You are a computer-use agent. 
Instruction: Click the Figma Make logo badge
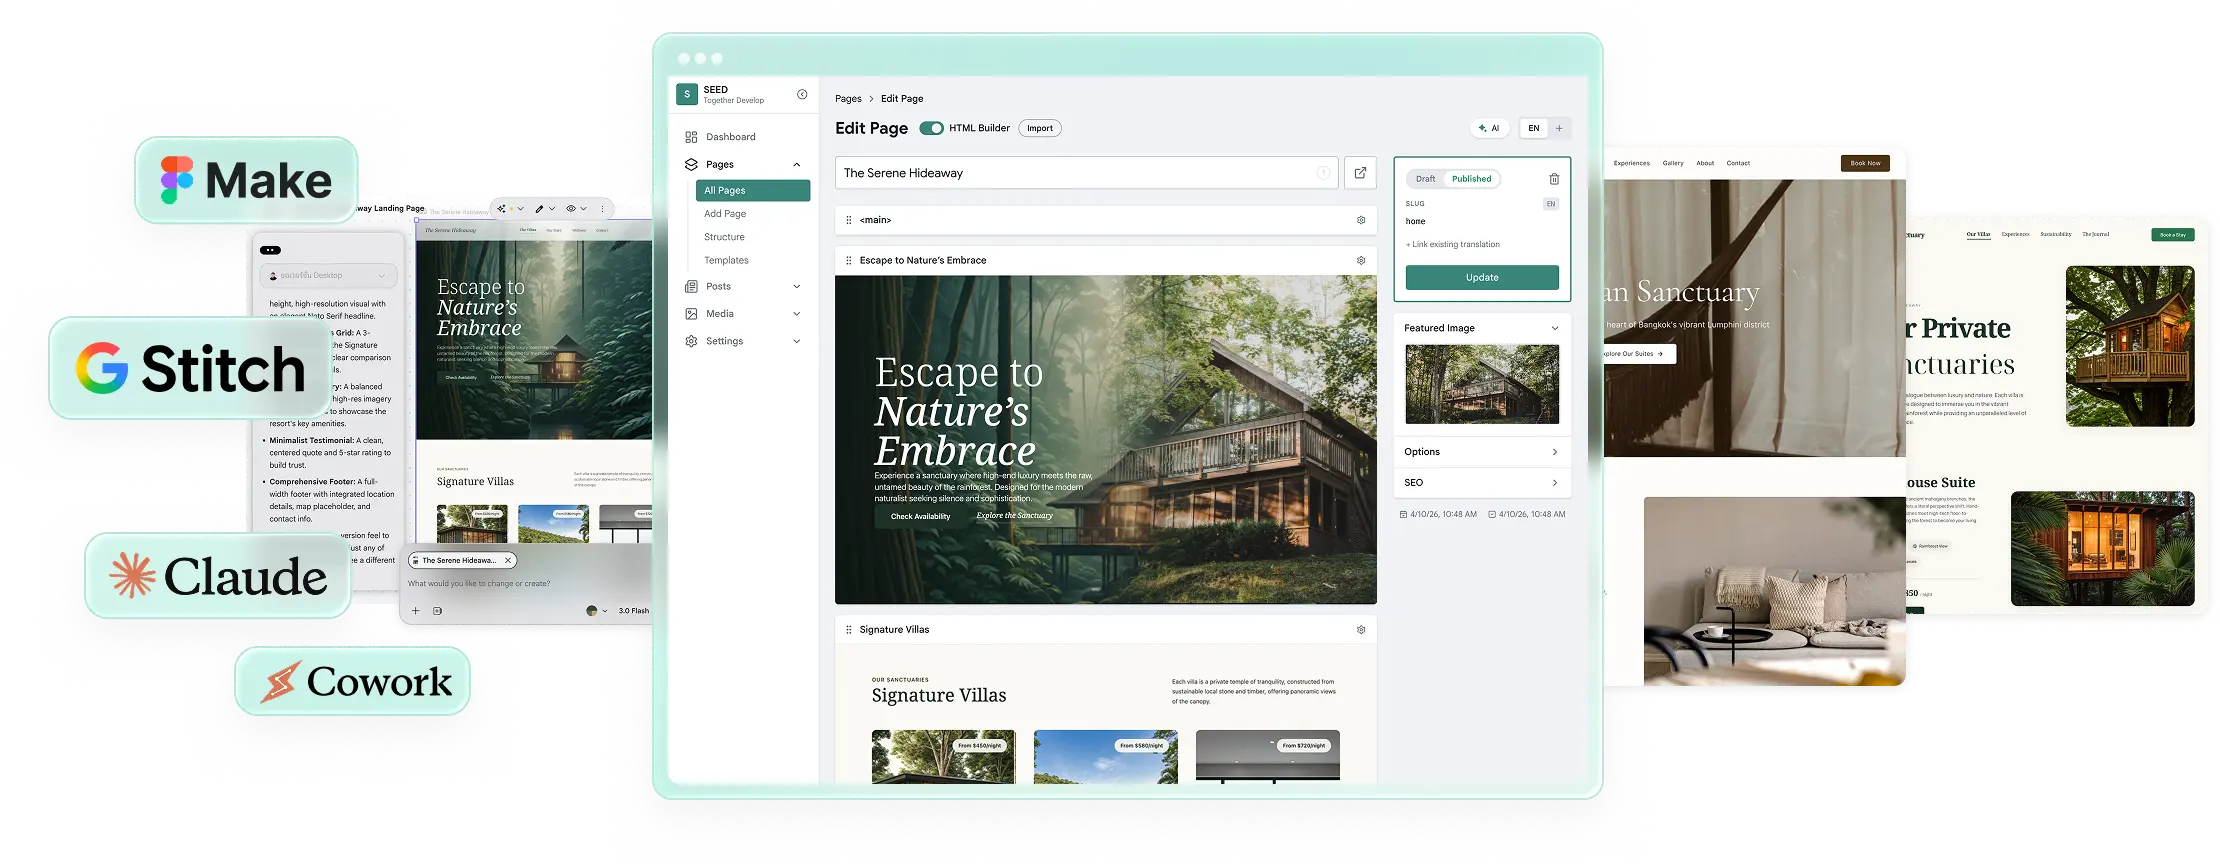tap(246, 180)
